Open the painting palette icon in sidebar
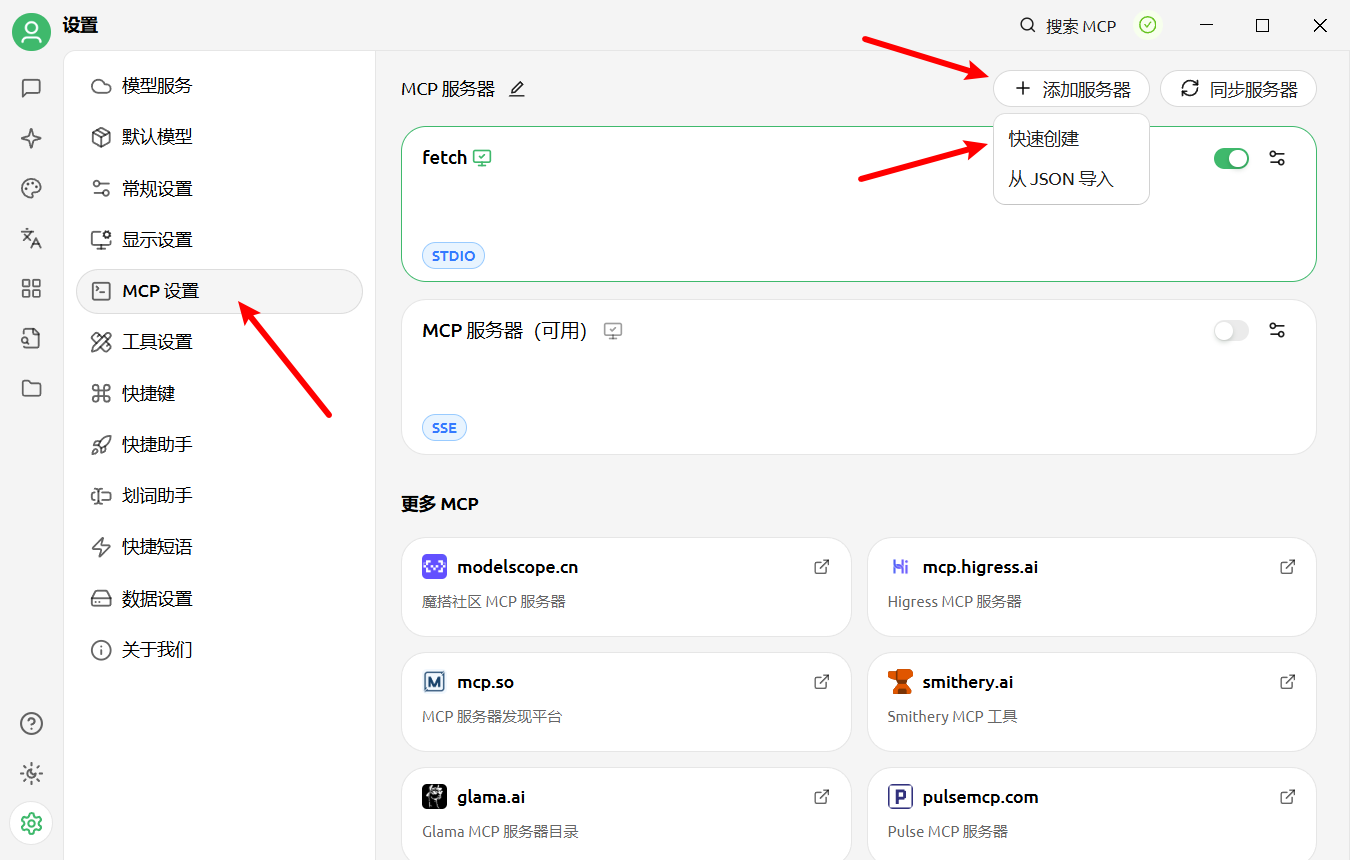 [x=31, y=188]
